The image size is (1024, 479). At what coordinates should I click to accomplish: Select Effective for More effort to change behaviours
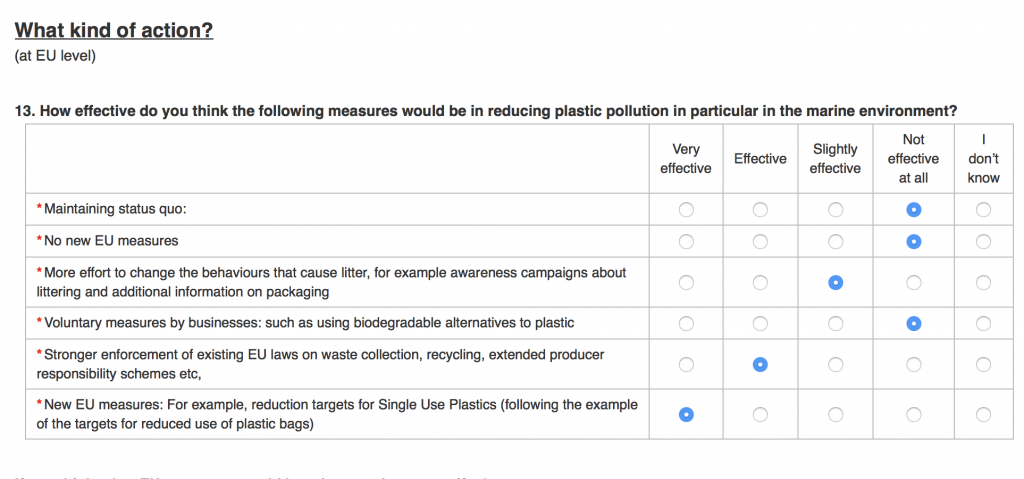point(760,282)
